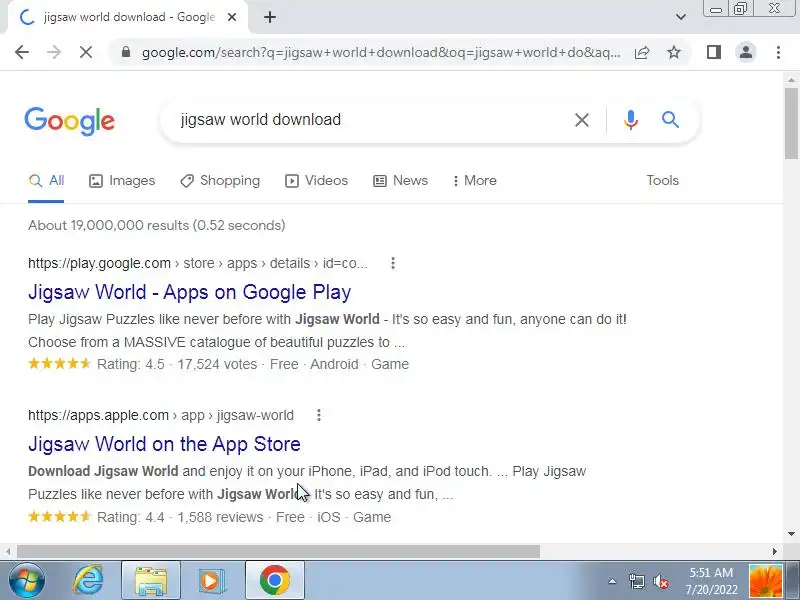Click the Chrome taskbar icon
The width and height of the screenshot is (800, 600).
tap(274, 581)
